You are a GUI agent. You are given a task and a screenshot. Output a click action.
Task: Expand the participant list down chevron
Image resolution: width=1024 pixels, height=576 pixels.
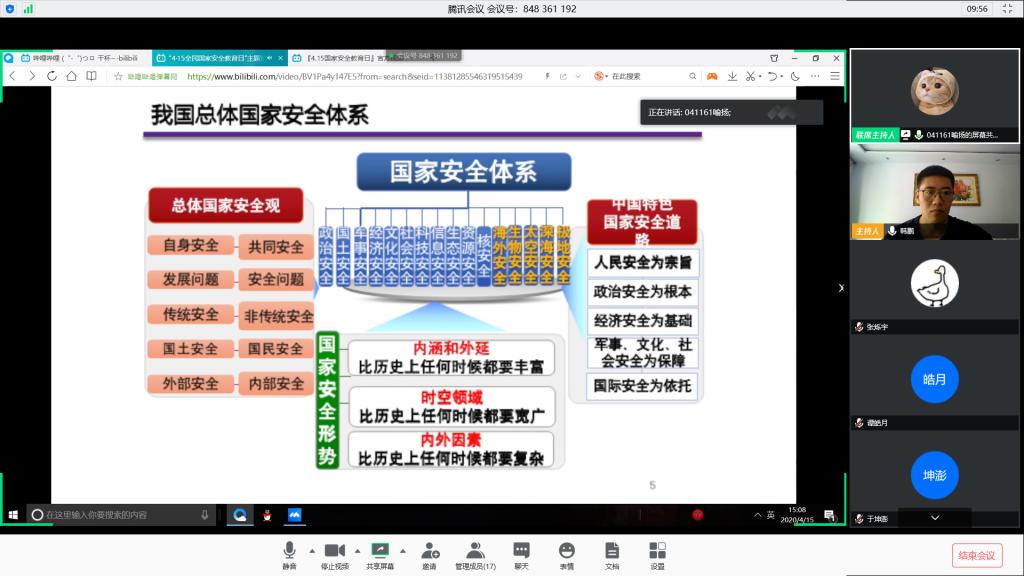click(x=935, y=518)
